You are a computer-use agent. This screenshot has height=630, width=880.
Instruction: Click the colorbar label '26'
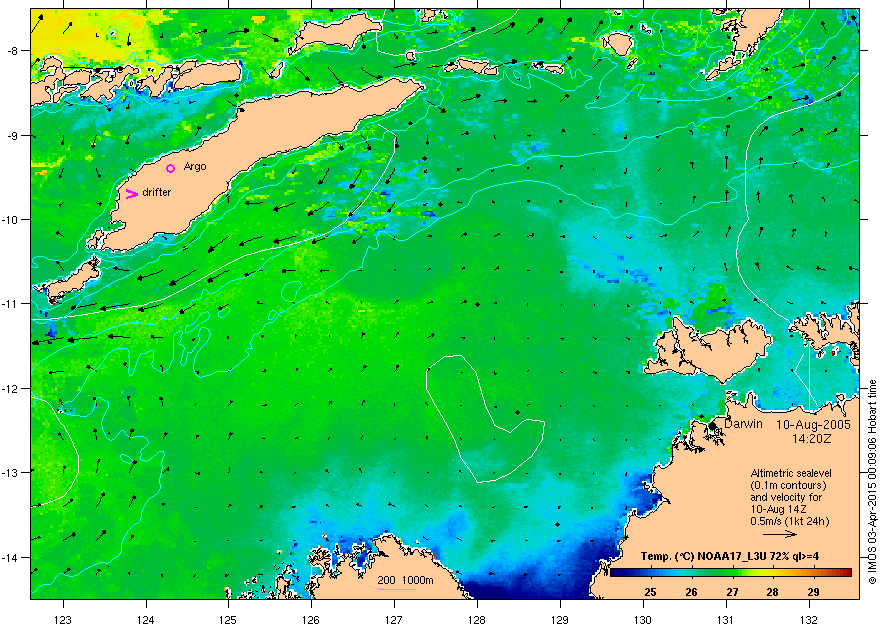[x=691, y=592]
